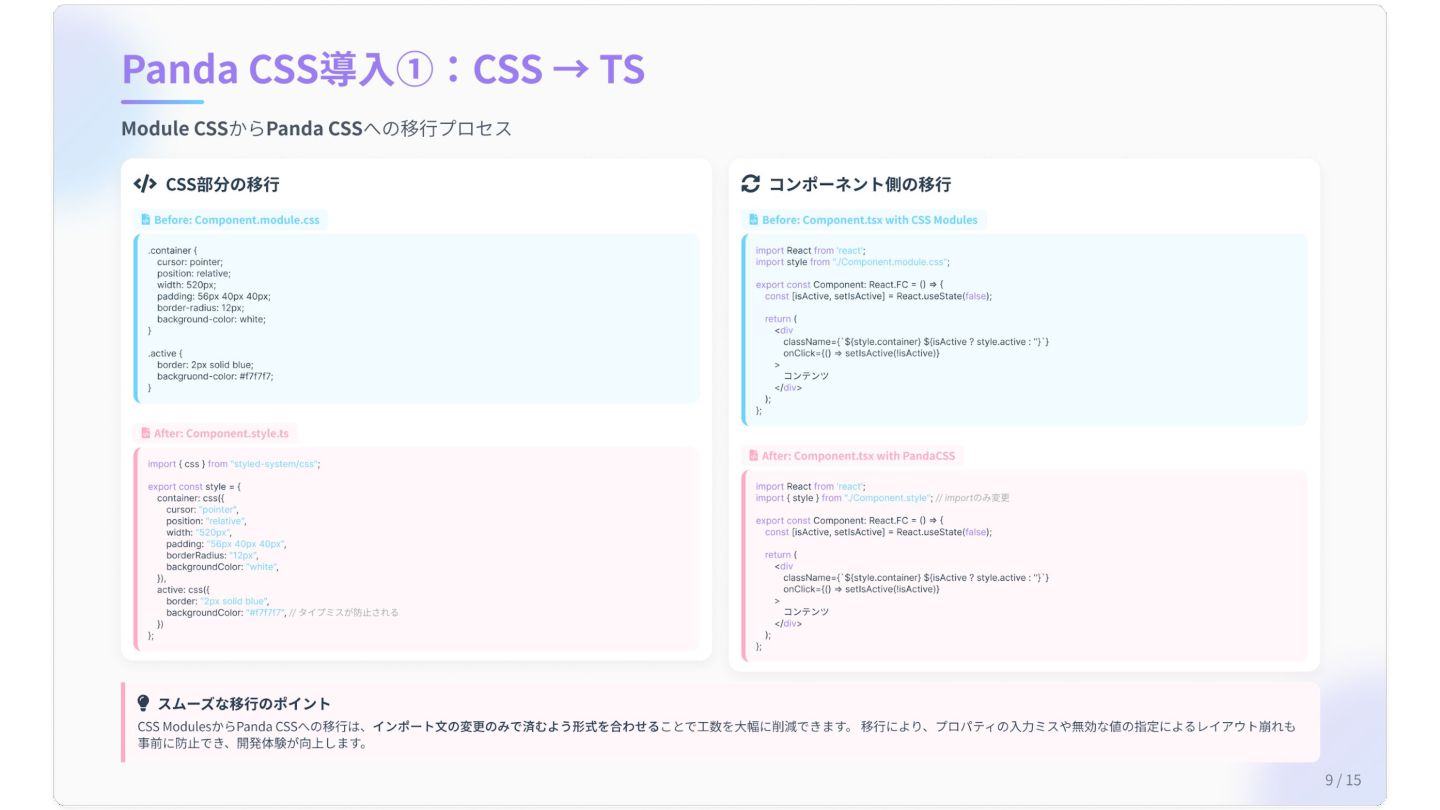Select subtitle Module CSSからPanda CSSへの移行プロセス

(x=316, y=129)
